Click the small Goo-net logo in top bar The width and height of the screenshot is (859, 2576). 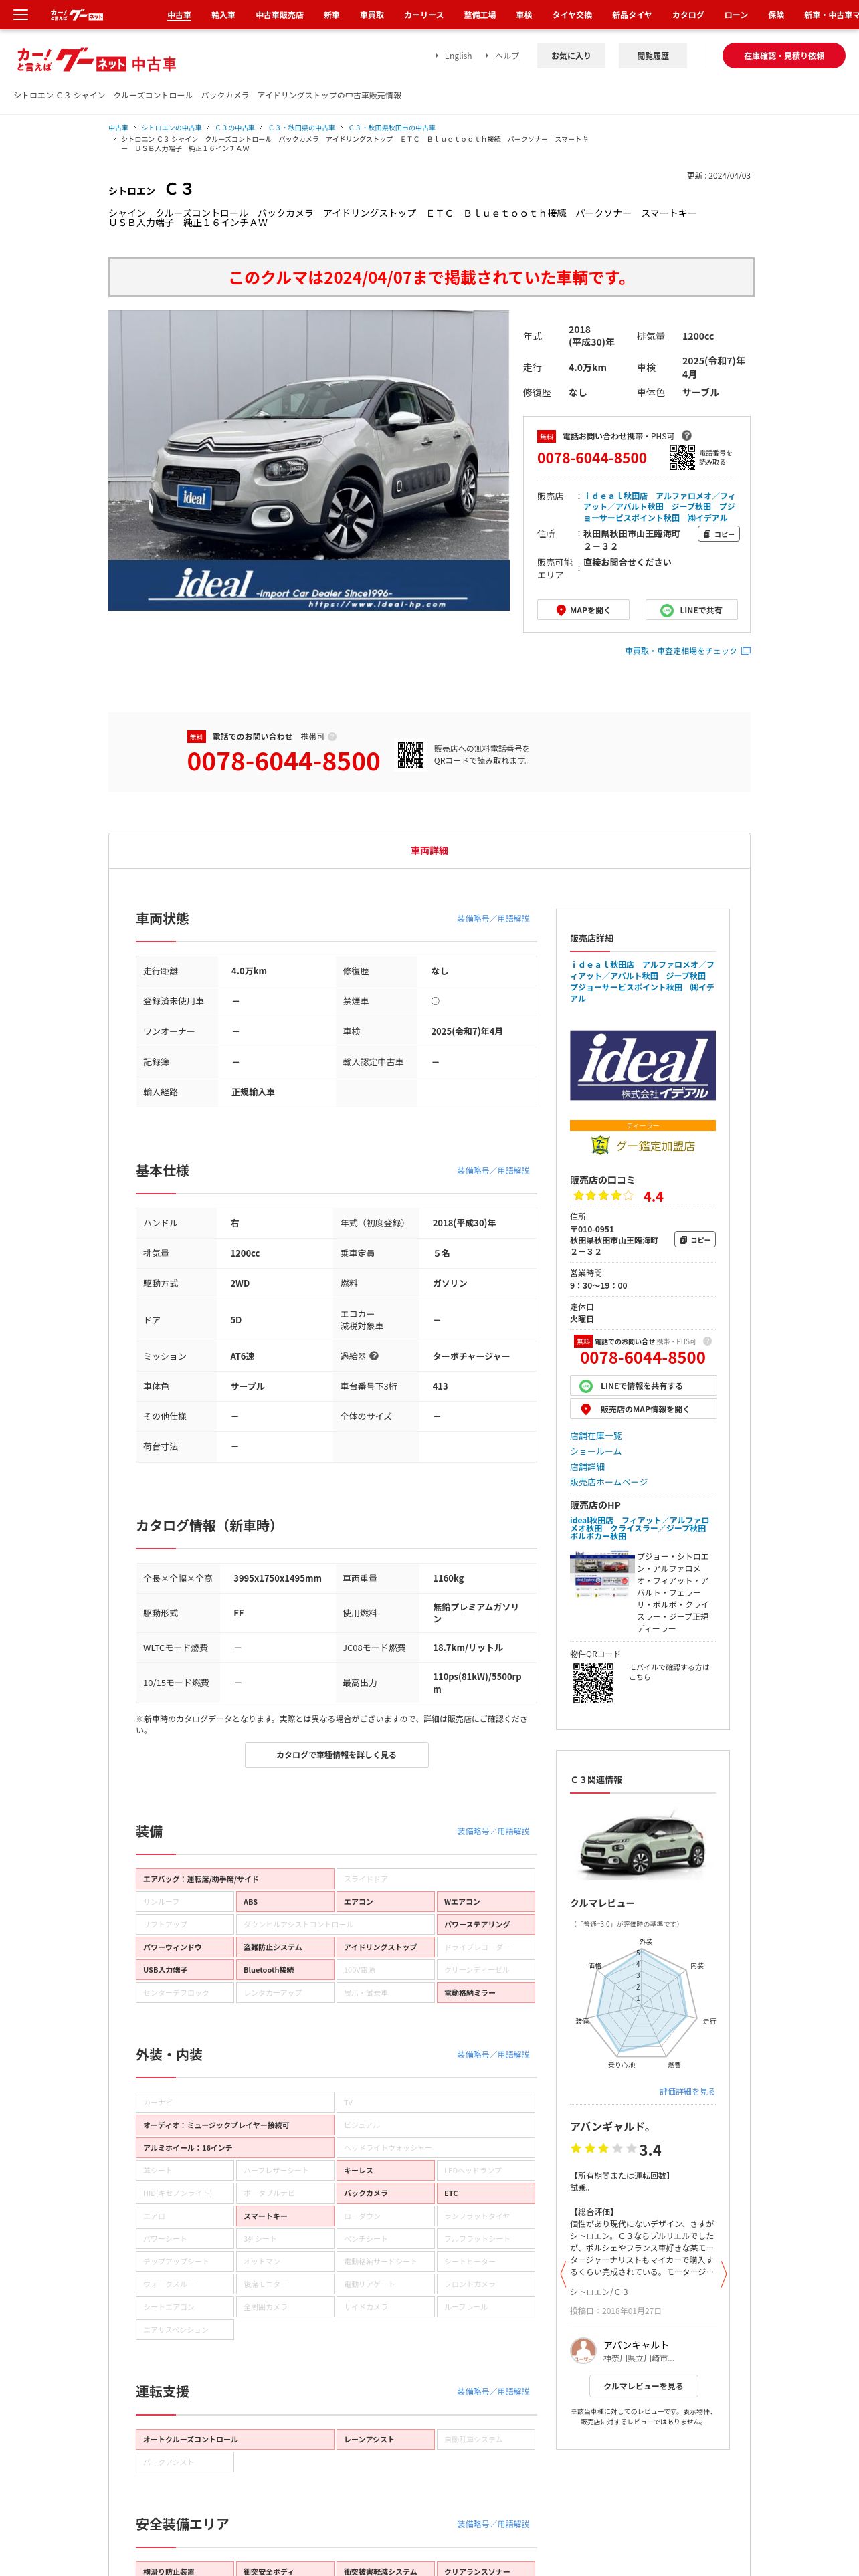pos(77,15)
